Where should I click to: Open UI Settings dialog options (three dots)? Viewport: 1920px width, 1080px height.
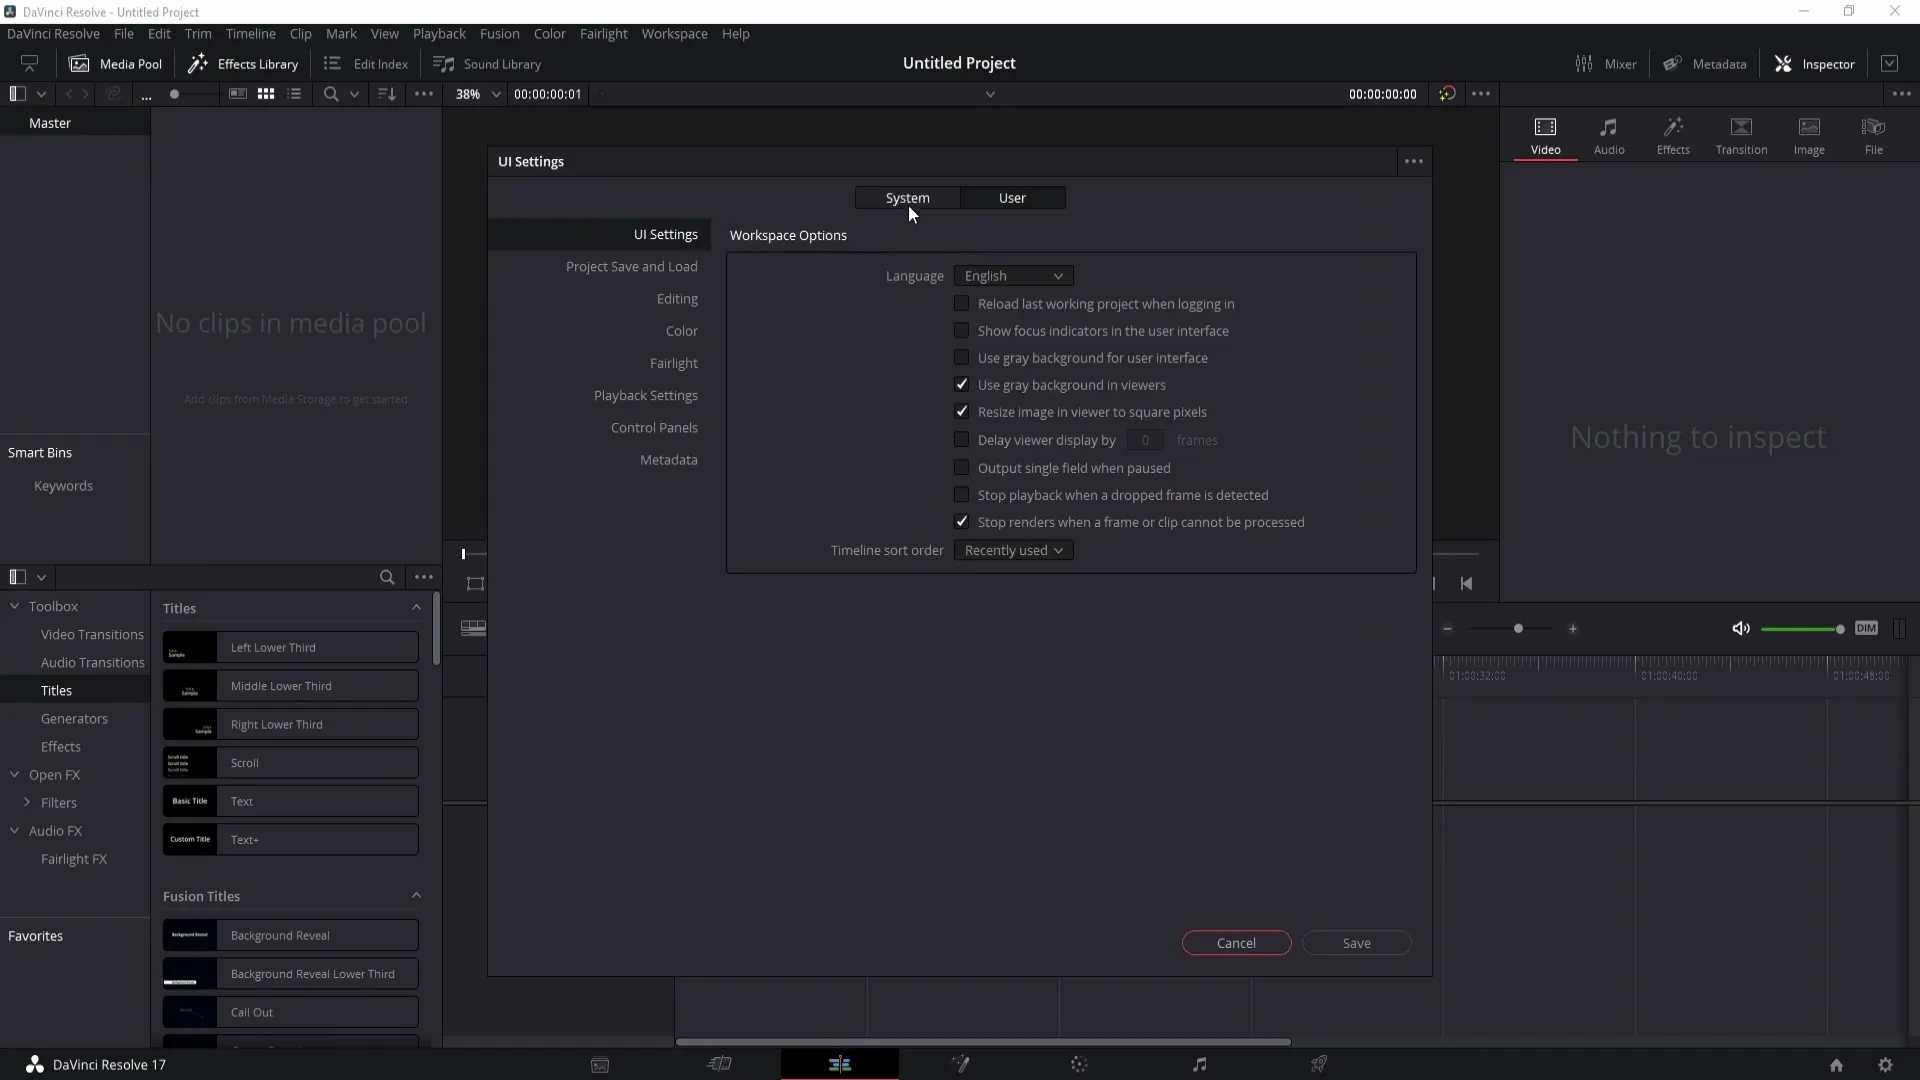coord(1413,161)
